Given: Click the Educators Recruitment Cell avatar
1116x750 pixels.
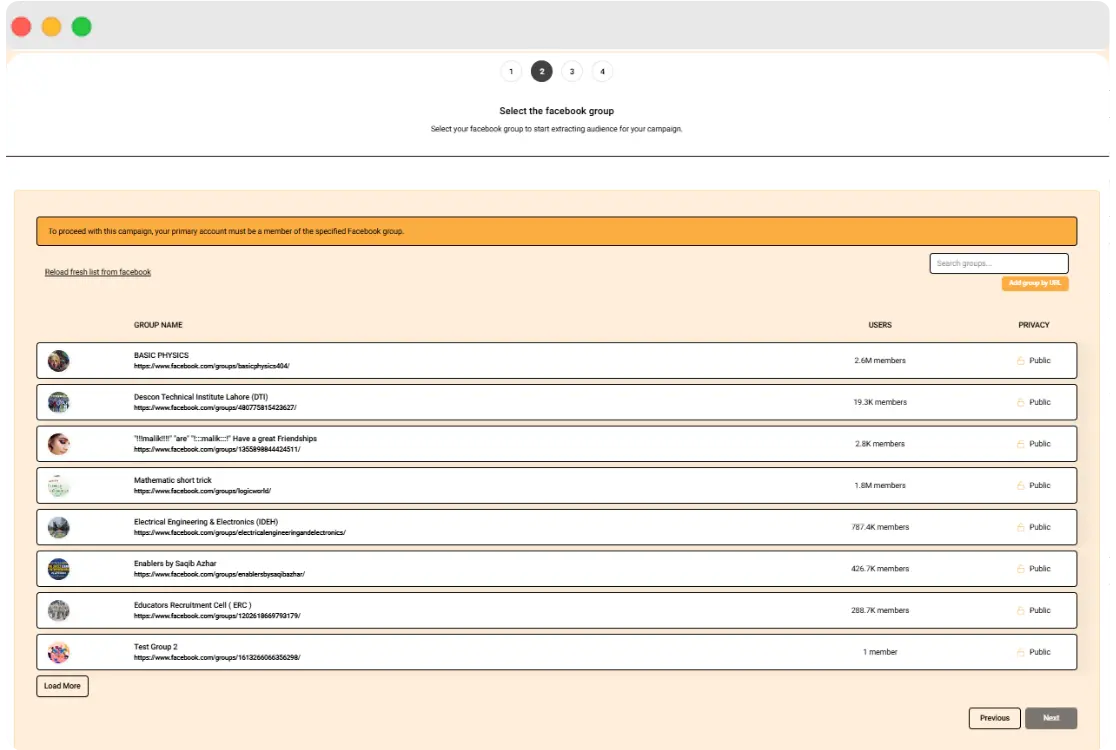Looking at the screenshot, I should [x=58, y=611].
